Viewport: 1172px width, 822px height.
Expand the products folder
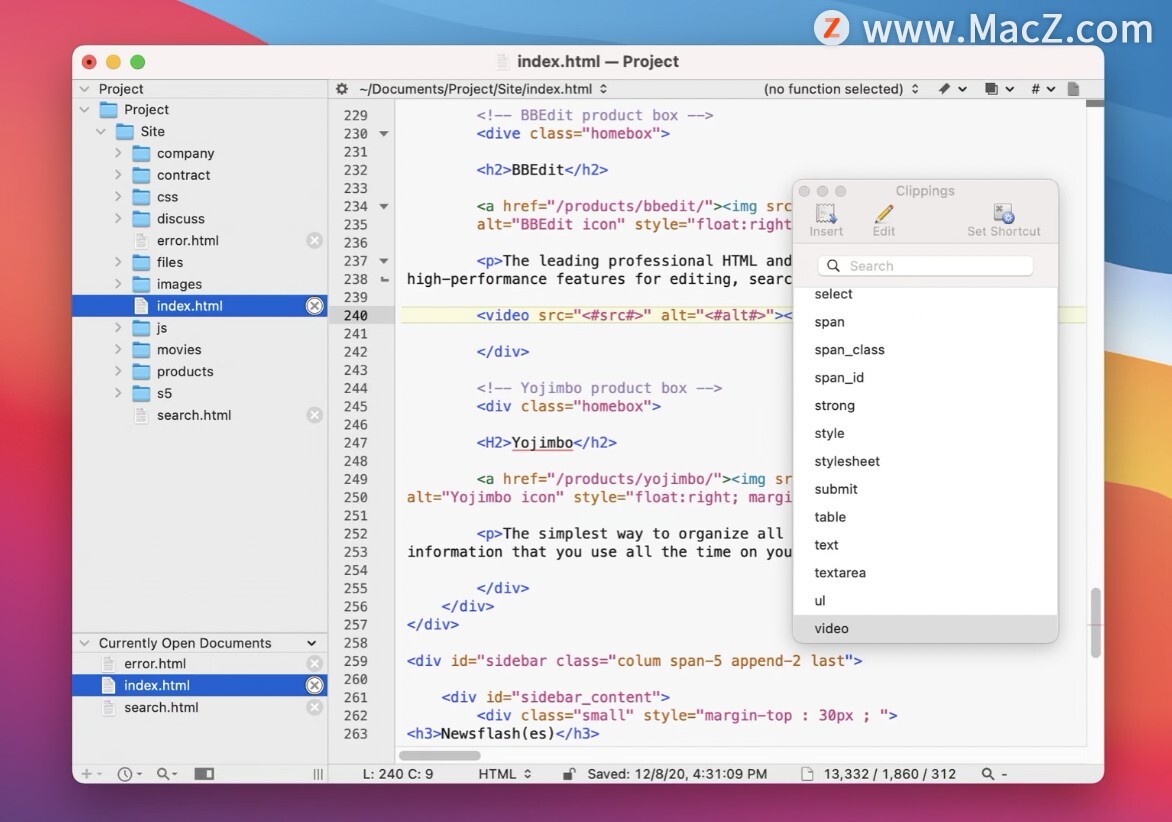pos(117,371)
